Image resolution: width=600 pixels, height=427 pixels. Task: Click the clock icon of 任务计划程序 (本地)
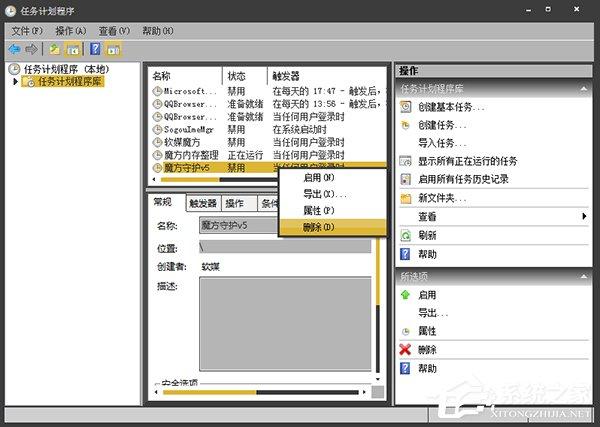pyautogui.click(x=14, y=69)
